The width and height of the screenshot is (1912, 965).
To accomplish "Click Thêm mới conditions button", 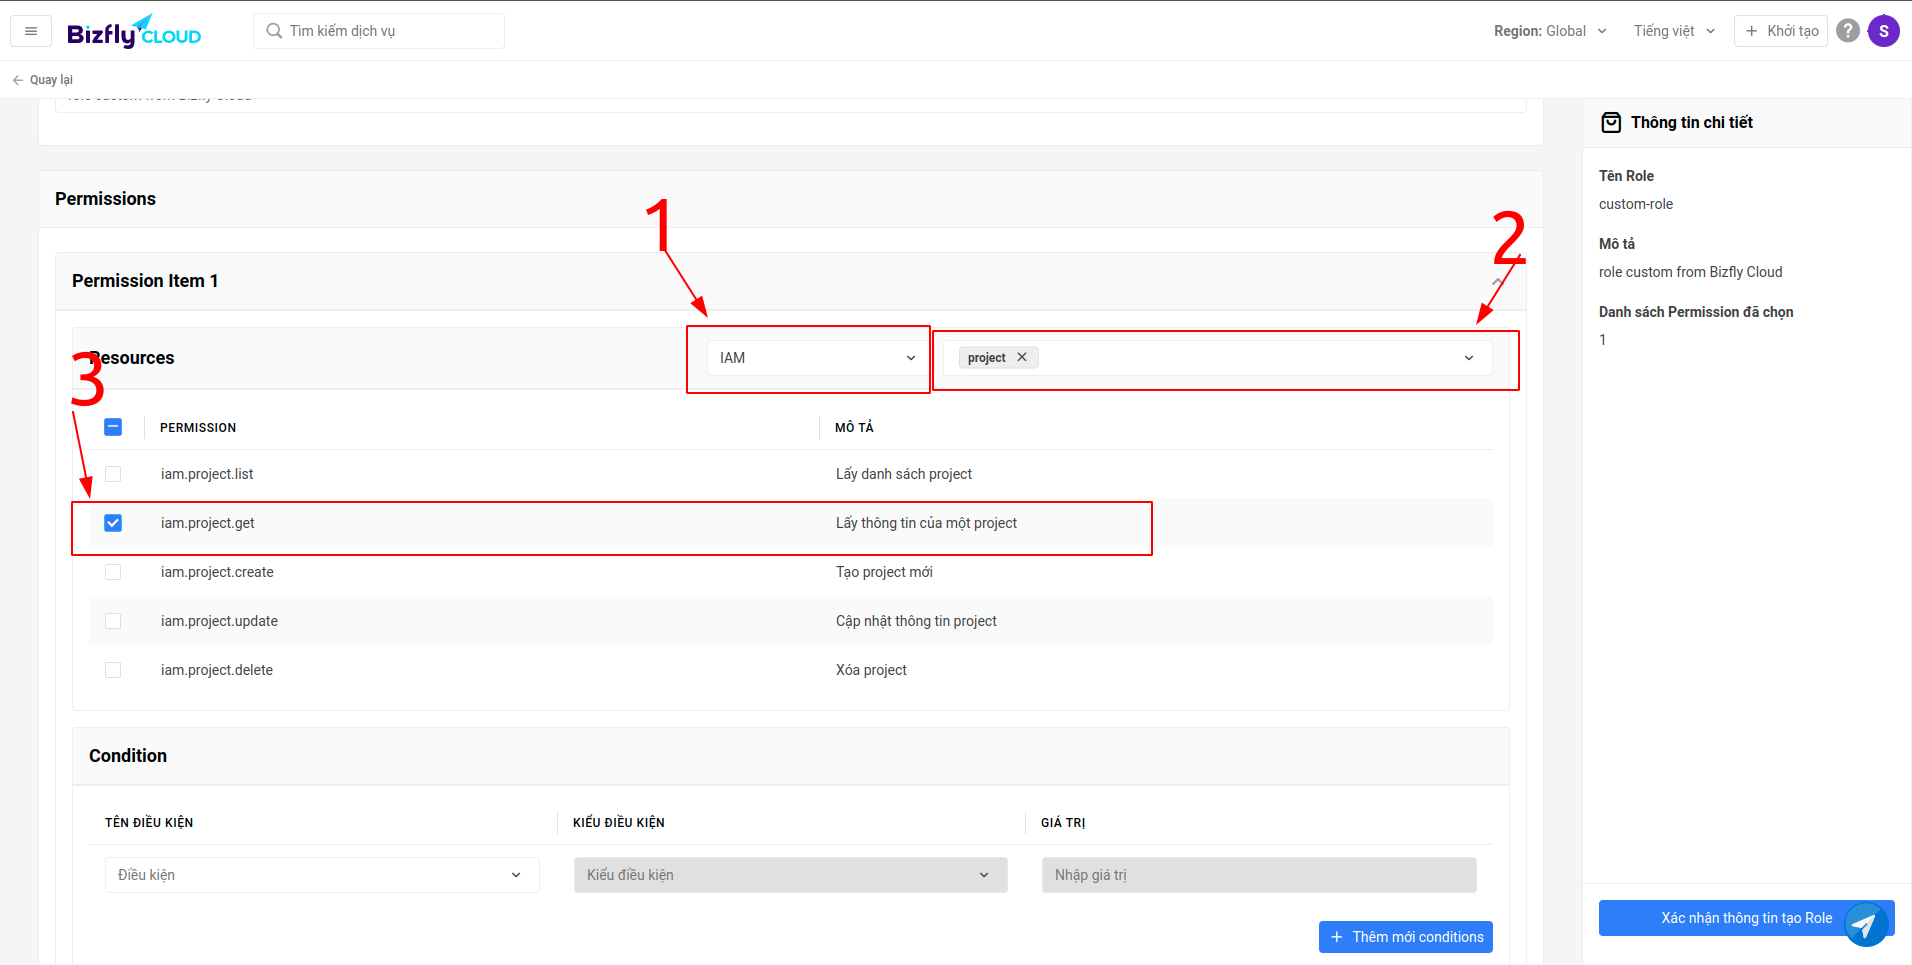I will (1405, 937).
